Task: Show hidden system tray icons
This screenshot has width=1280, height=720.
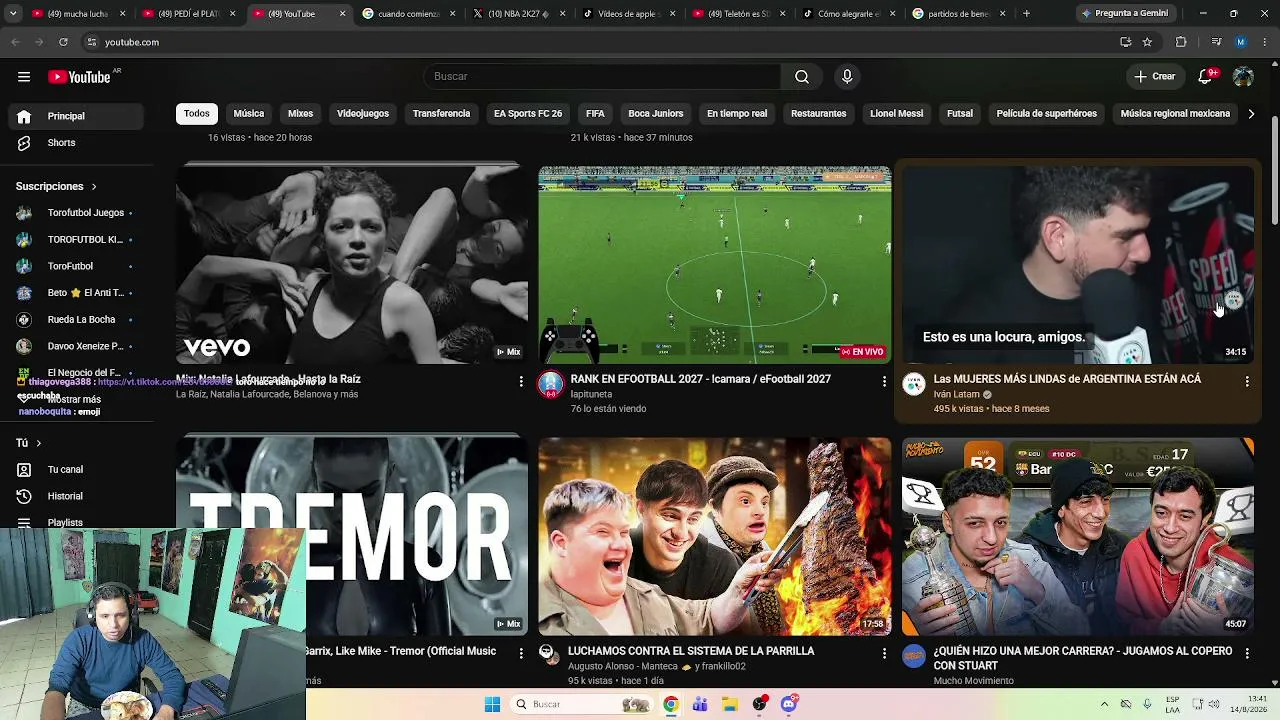Action: 1104,704
